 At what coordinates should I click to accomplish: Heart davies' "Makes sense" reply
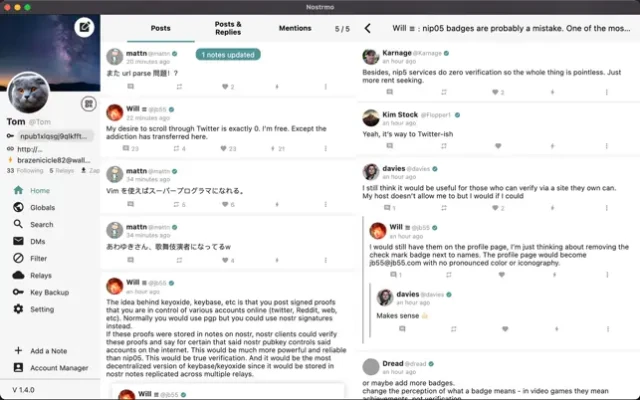(505, 329)
